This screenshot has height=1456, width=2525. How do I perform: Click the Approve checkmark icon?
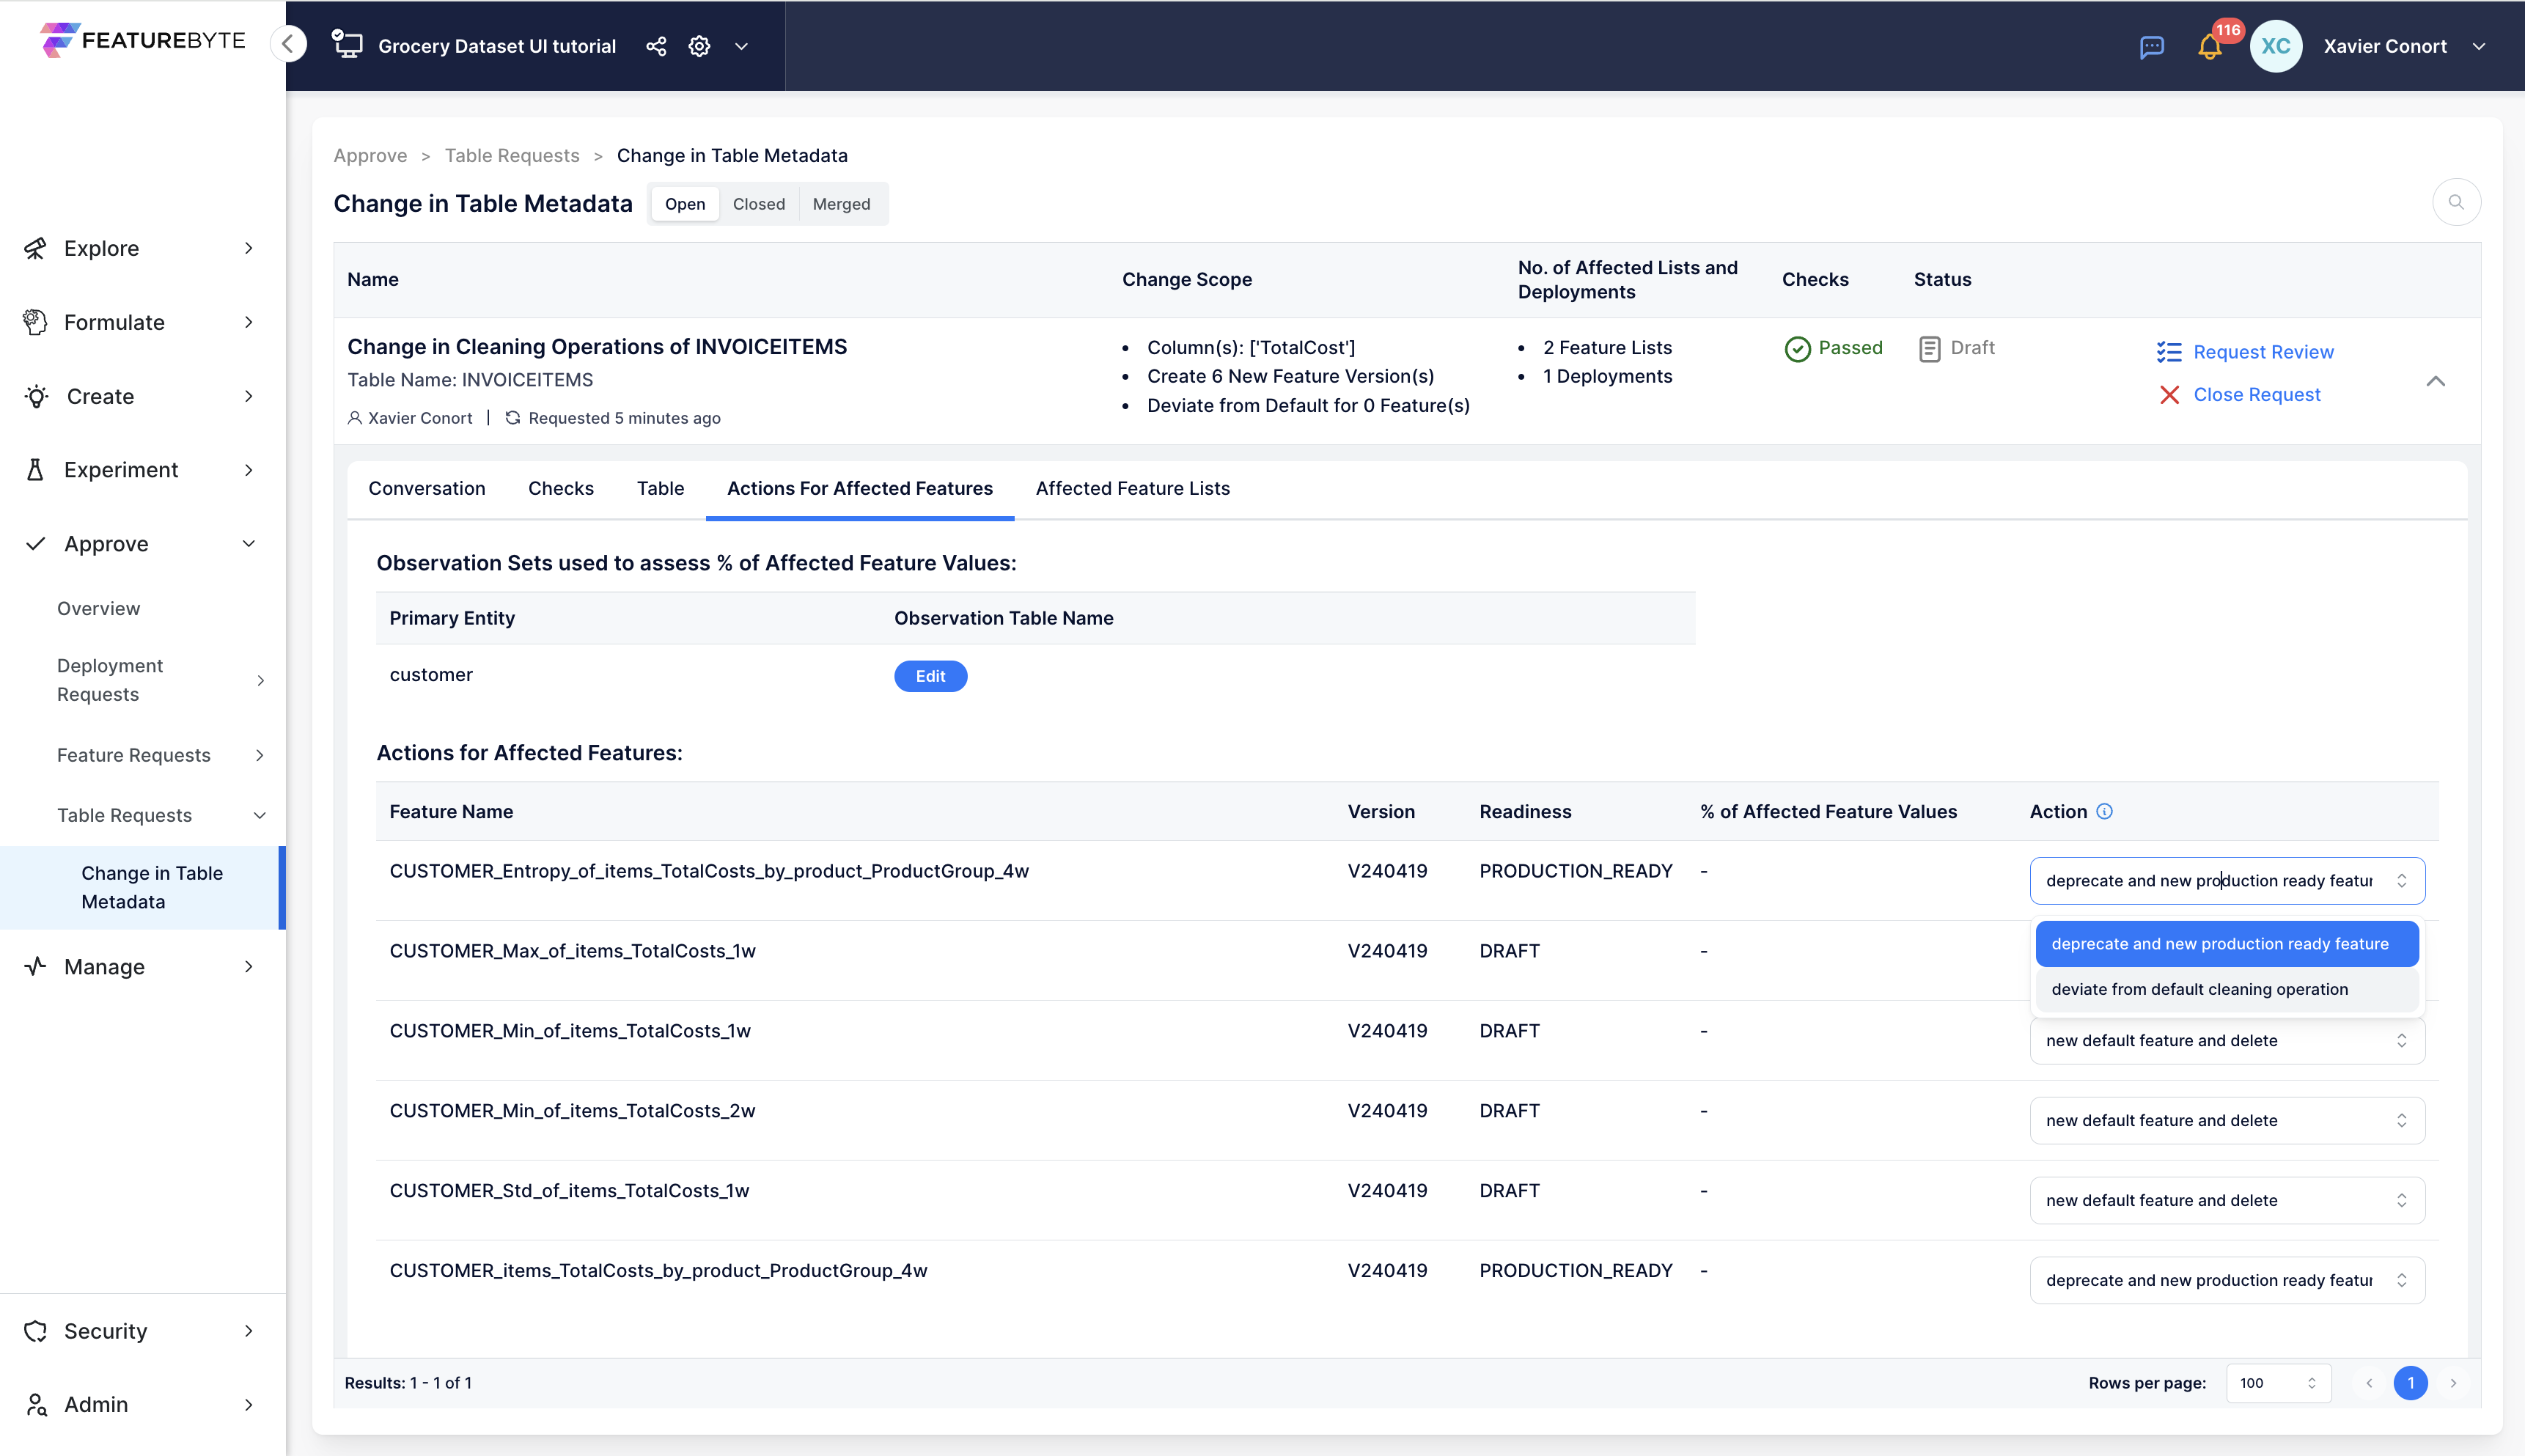(x=35, y=544)
